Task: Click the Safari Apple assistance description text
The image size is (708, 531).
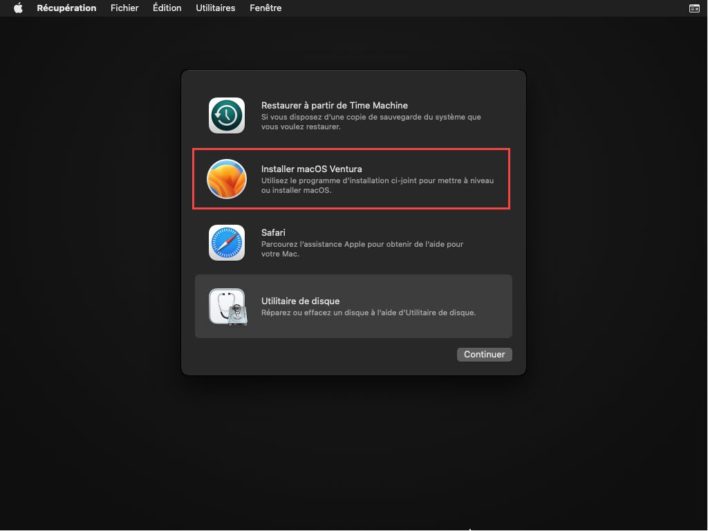Action: tap(361, 249)
